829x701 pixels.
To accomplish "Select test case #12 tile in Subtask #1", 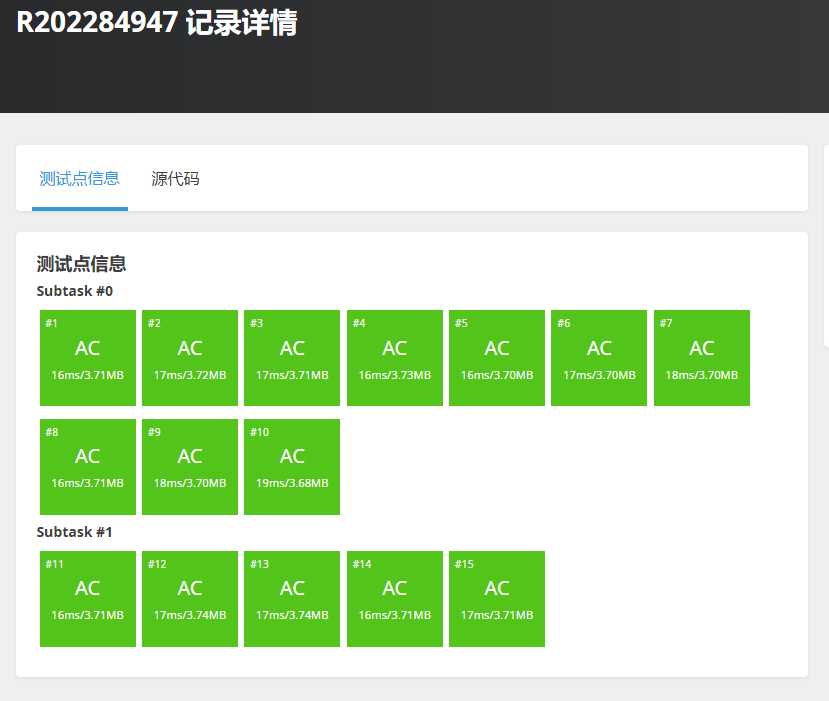I will click(190, 598).
